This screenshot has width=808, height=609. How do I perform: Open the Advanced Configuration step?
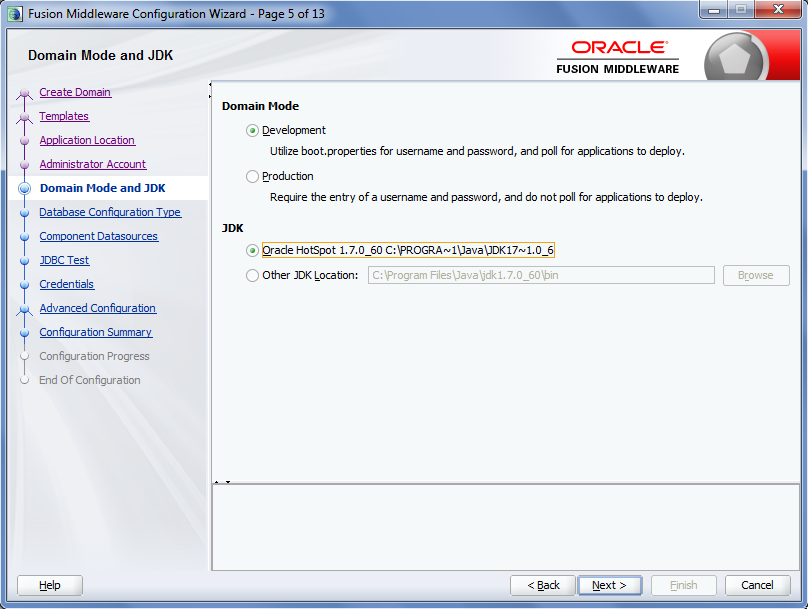(x=98, y=308)
